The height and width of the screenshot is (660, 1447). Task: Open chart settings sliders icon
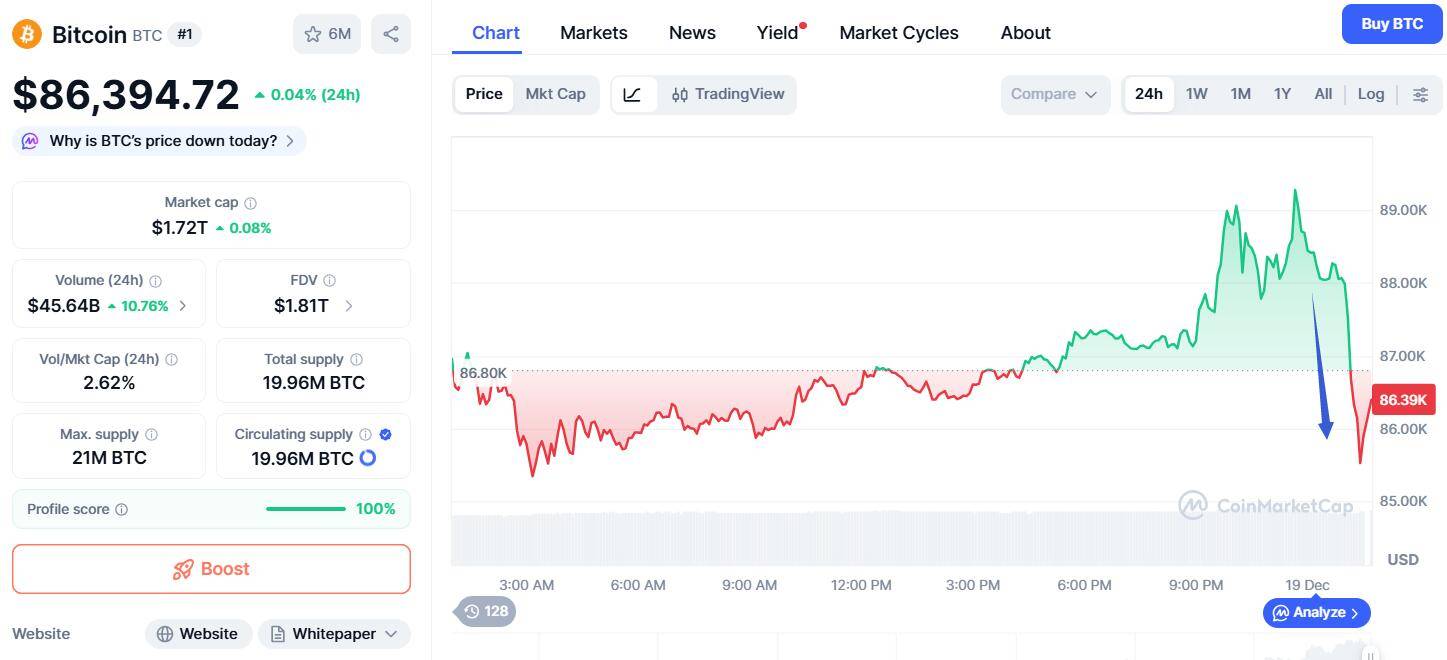tap(1420, 94)
